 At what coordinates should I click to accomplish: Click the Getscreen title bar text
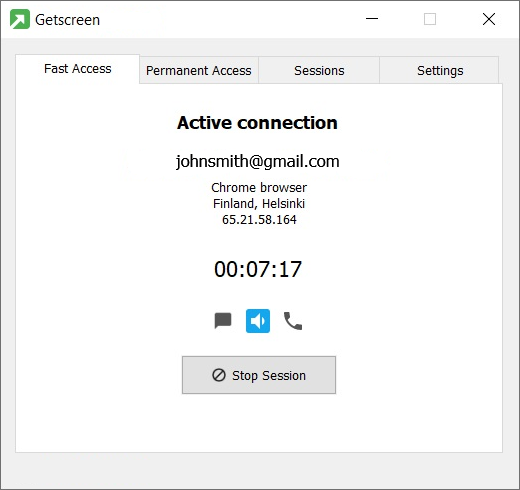[67, 20]
